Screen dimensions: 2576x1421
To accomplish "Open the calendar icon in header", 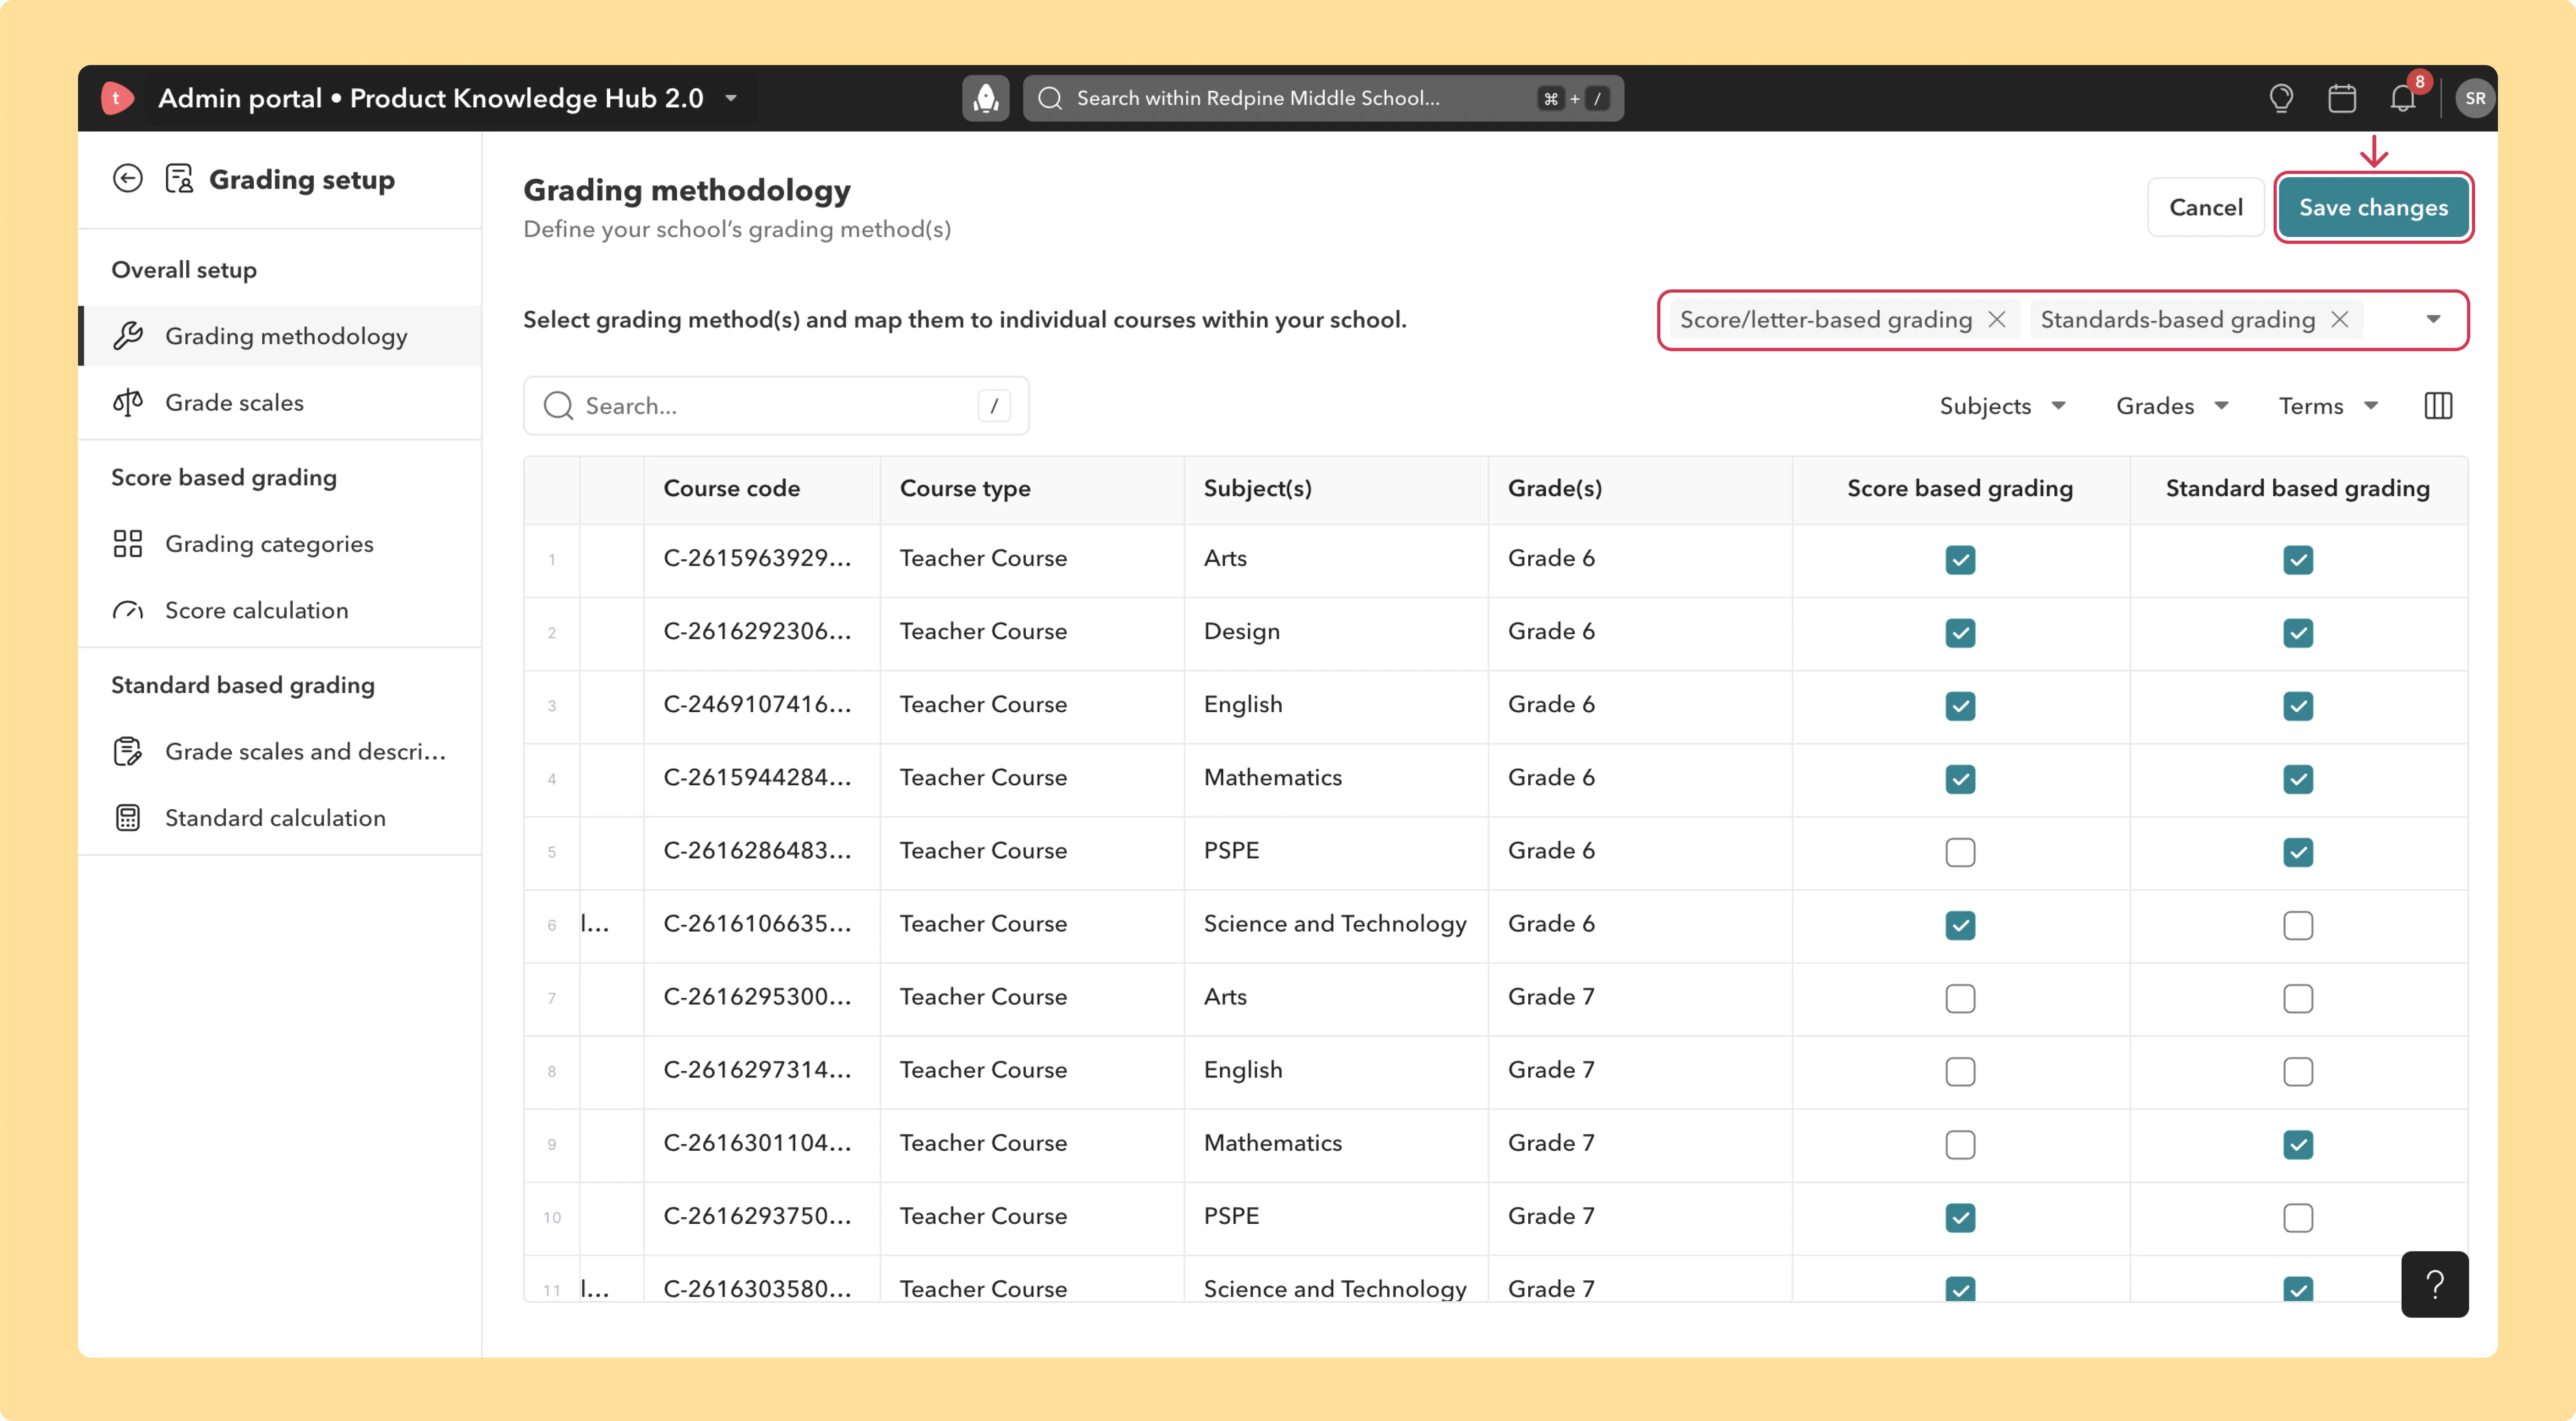I will tap(2342, 98).
